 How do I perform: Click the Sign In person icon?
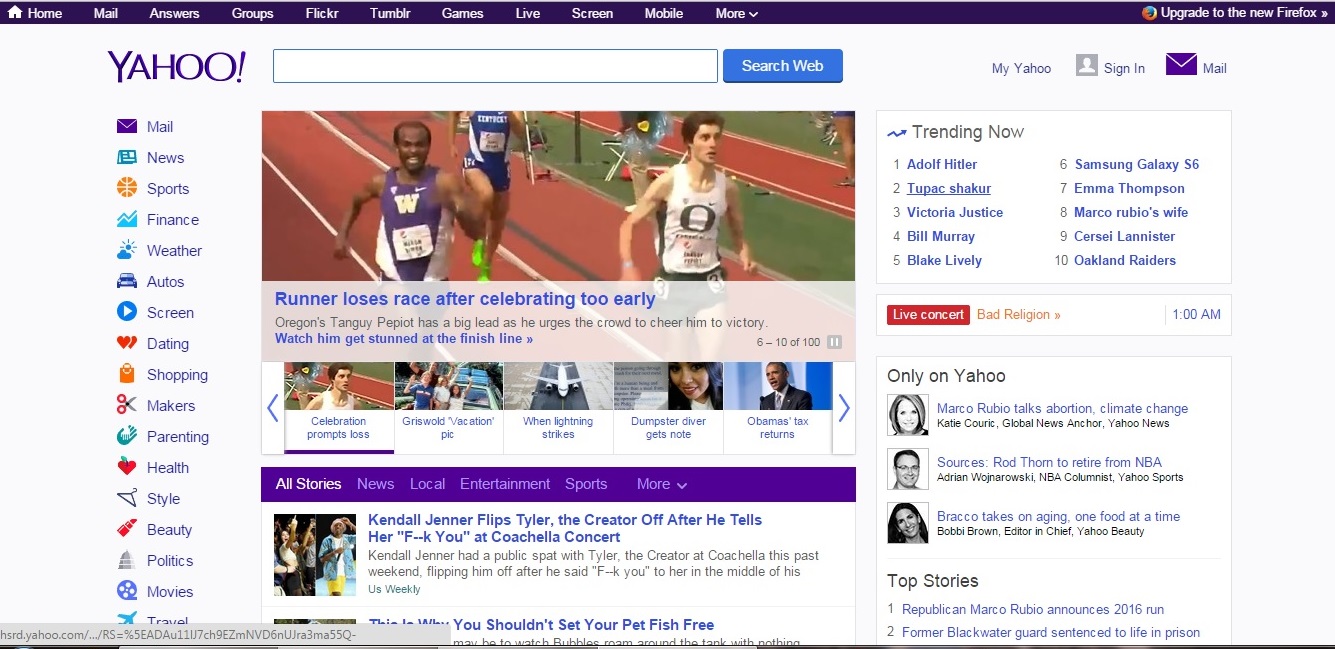tap(1087, 65)
